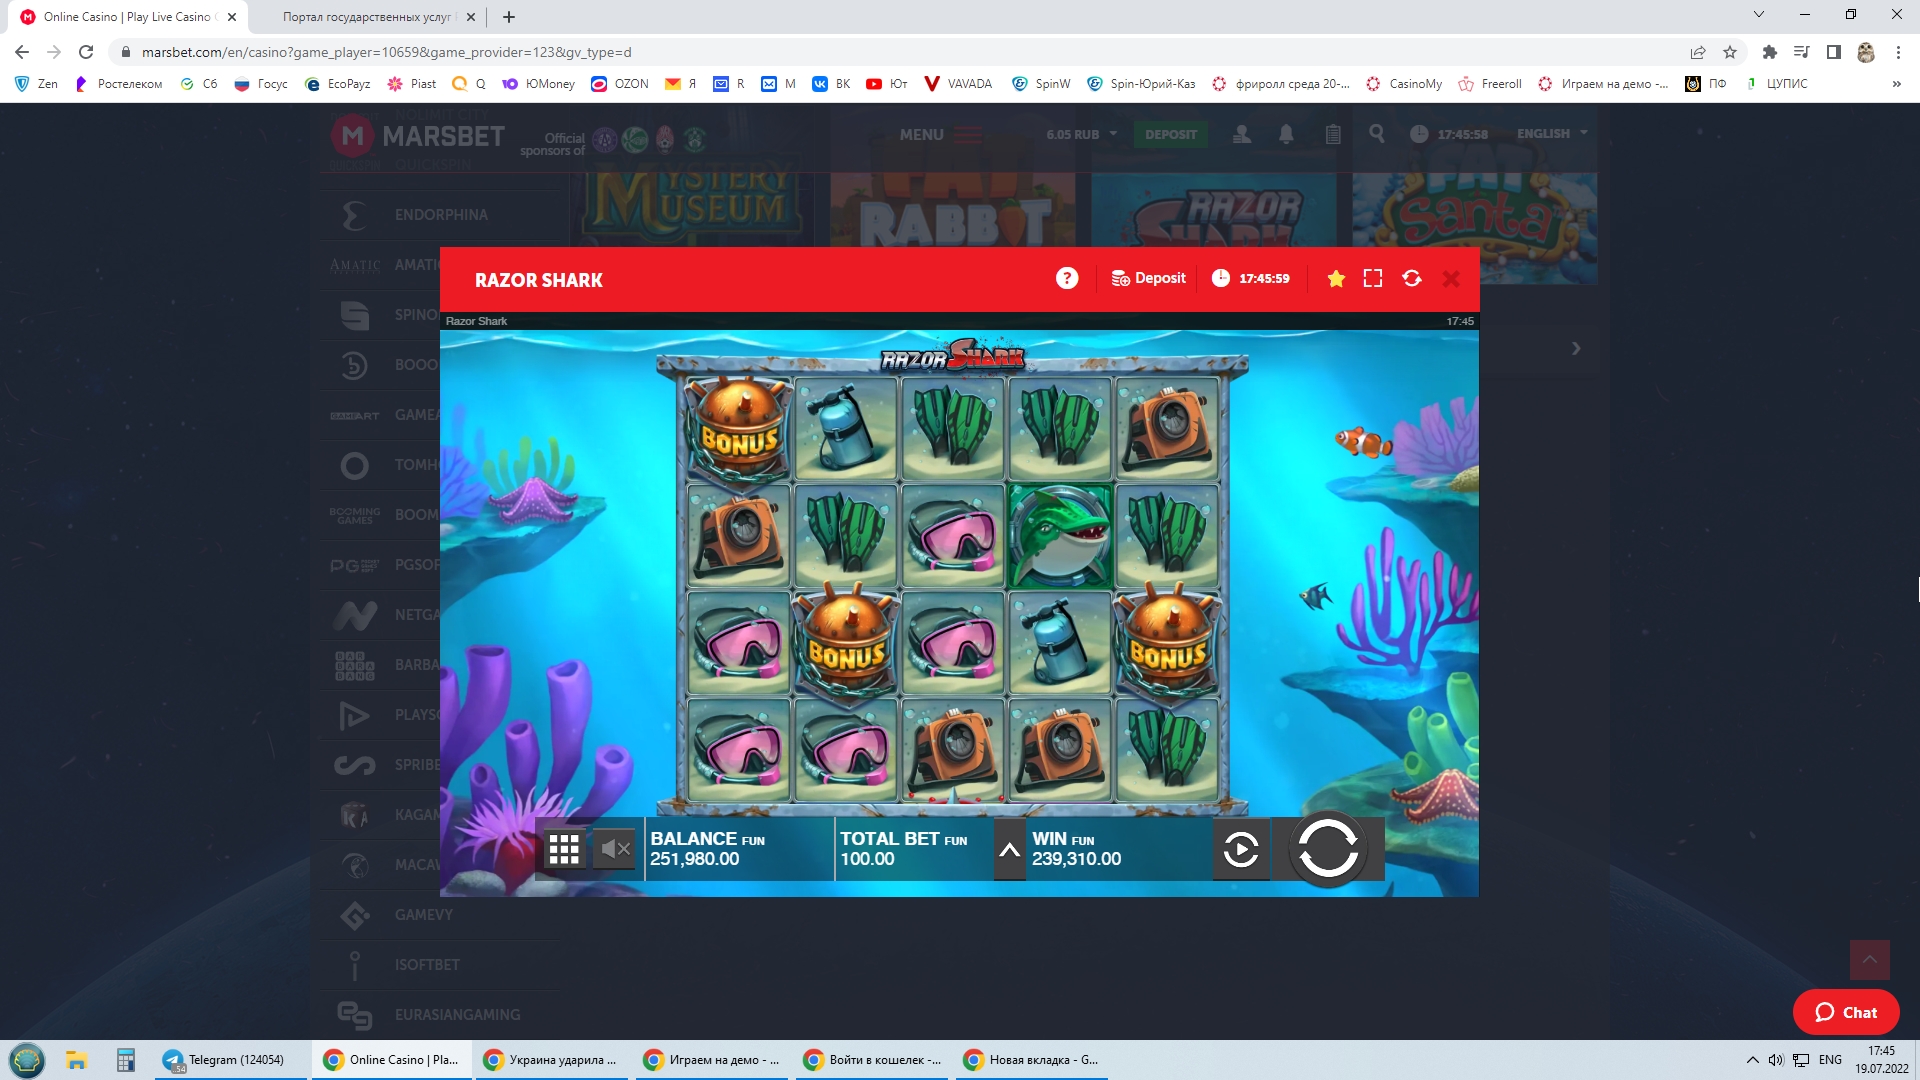Close the Razor Shark game window
Viewport: 1920px width, 1080px height.
(x=1451, y=279)
